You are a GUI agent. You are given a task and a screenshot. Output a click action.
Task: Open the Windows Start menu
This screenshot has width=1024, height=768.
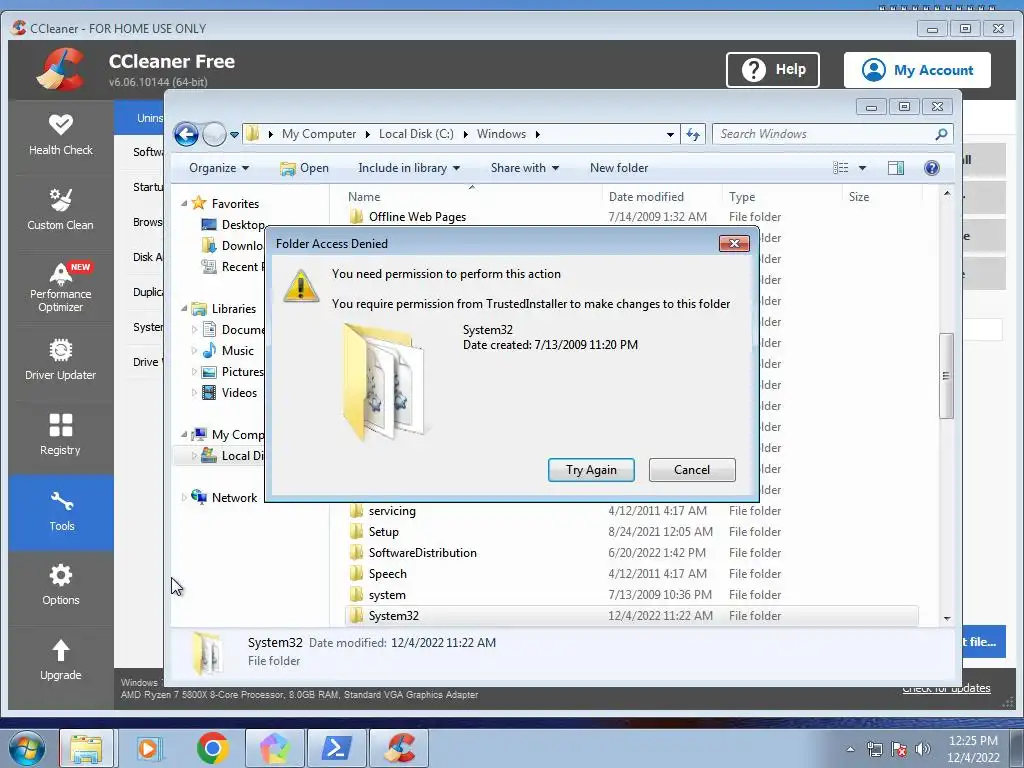point(27,748)
